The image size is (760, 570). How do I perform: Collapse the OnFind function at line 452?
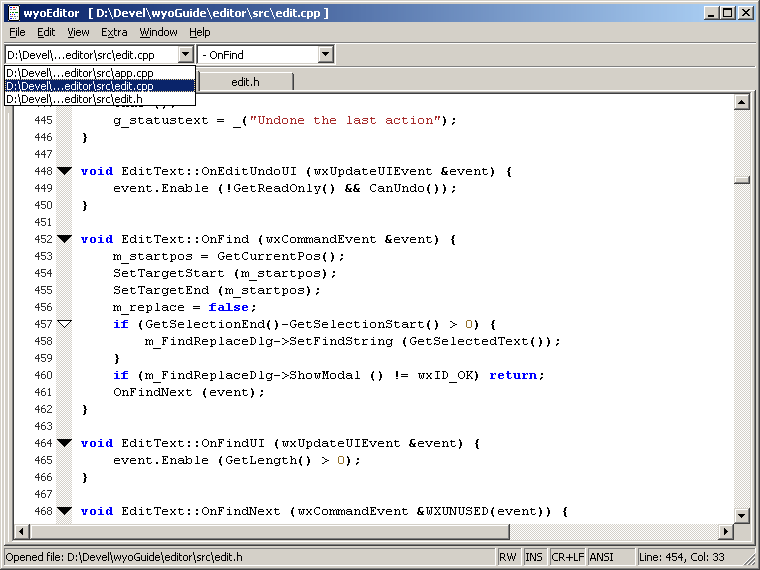[x=65, y=239]
